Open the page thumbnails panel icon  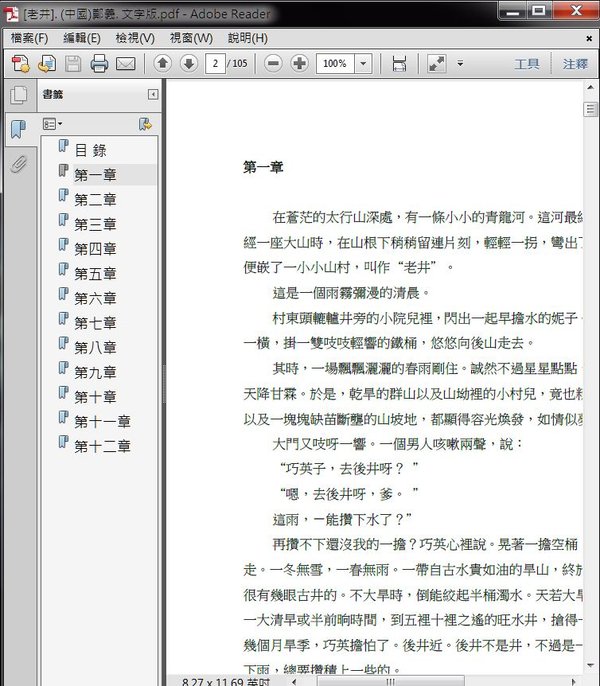point(18,96)
